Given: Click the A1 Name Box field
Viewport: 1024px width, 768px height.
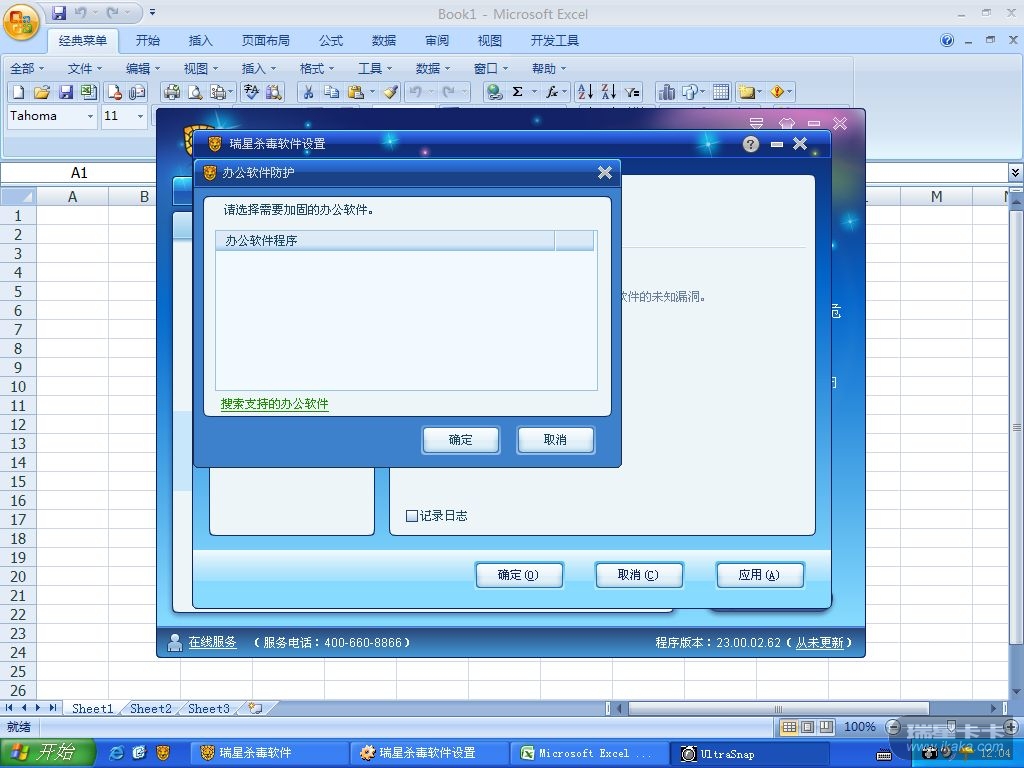Looking at the screenshot, I should coord(78,172).
